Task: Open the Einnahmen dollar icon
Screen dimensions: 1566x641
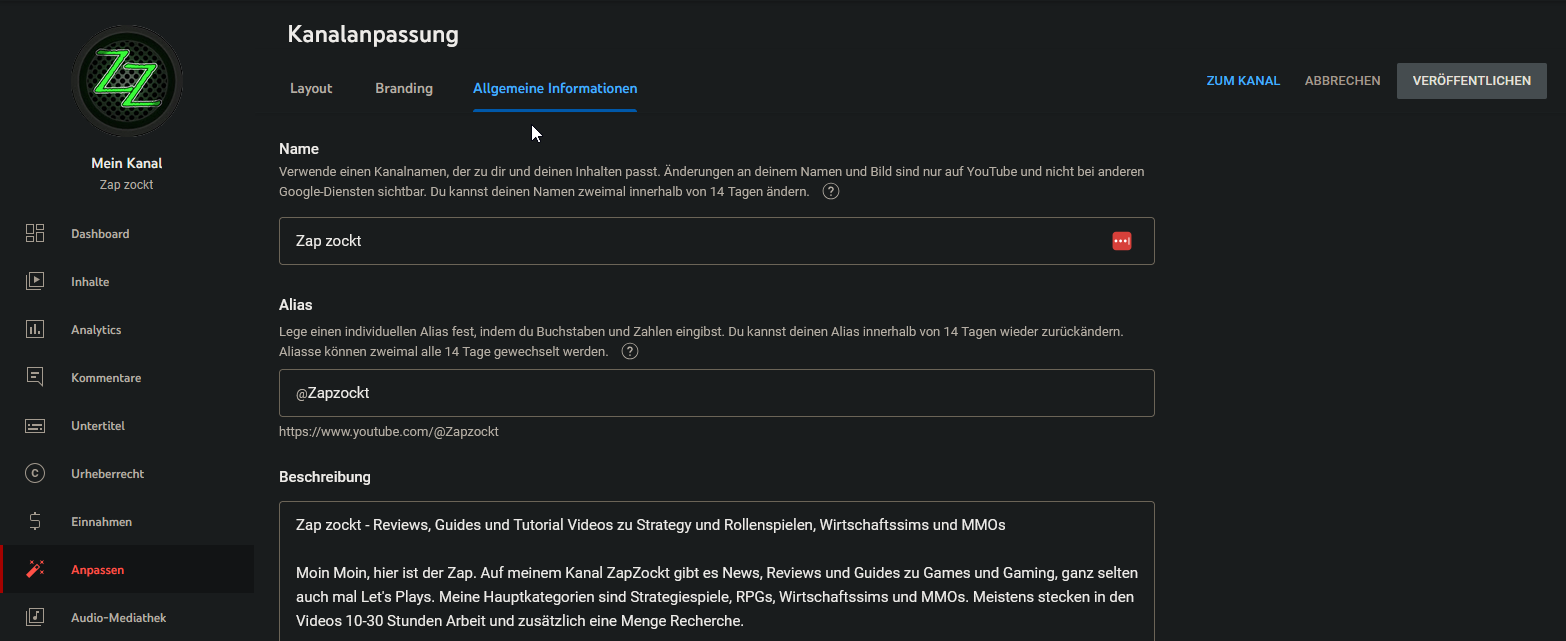Action: coord(35,521)
